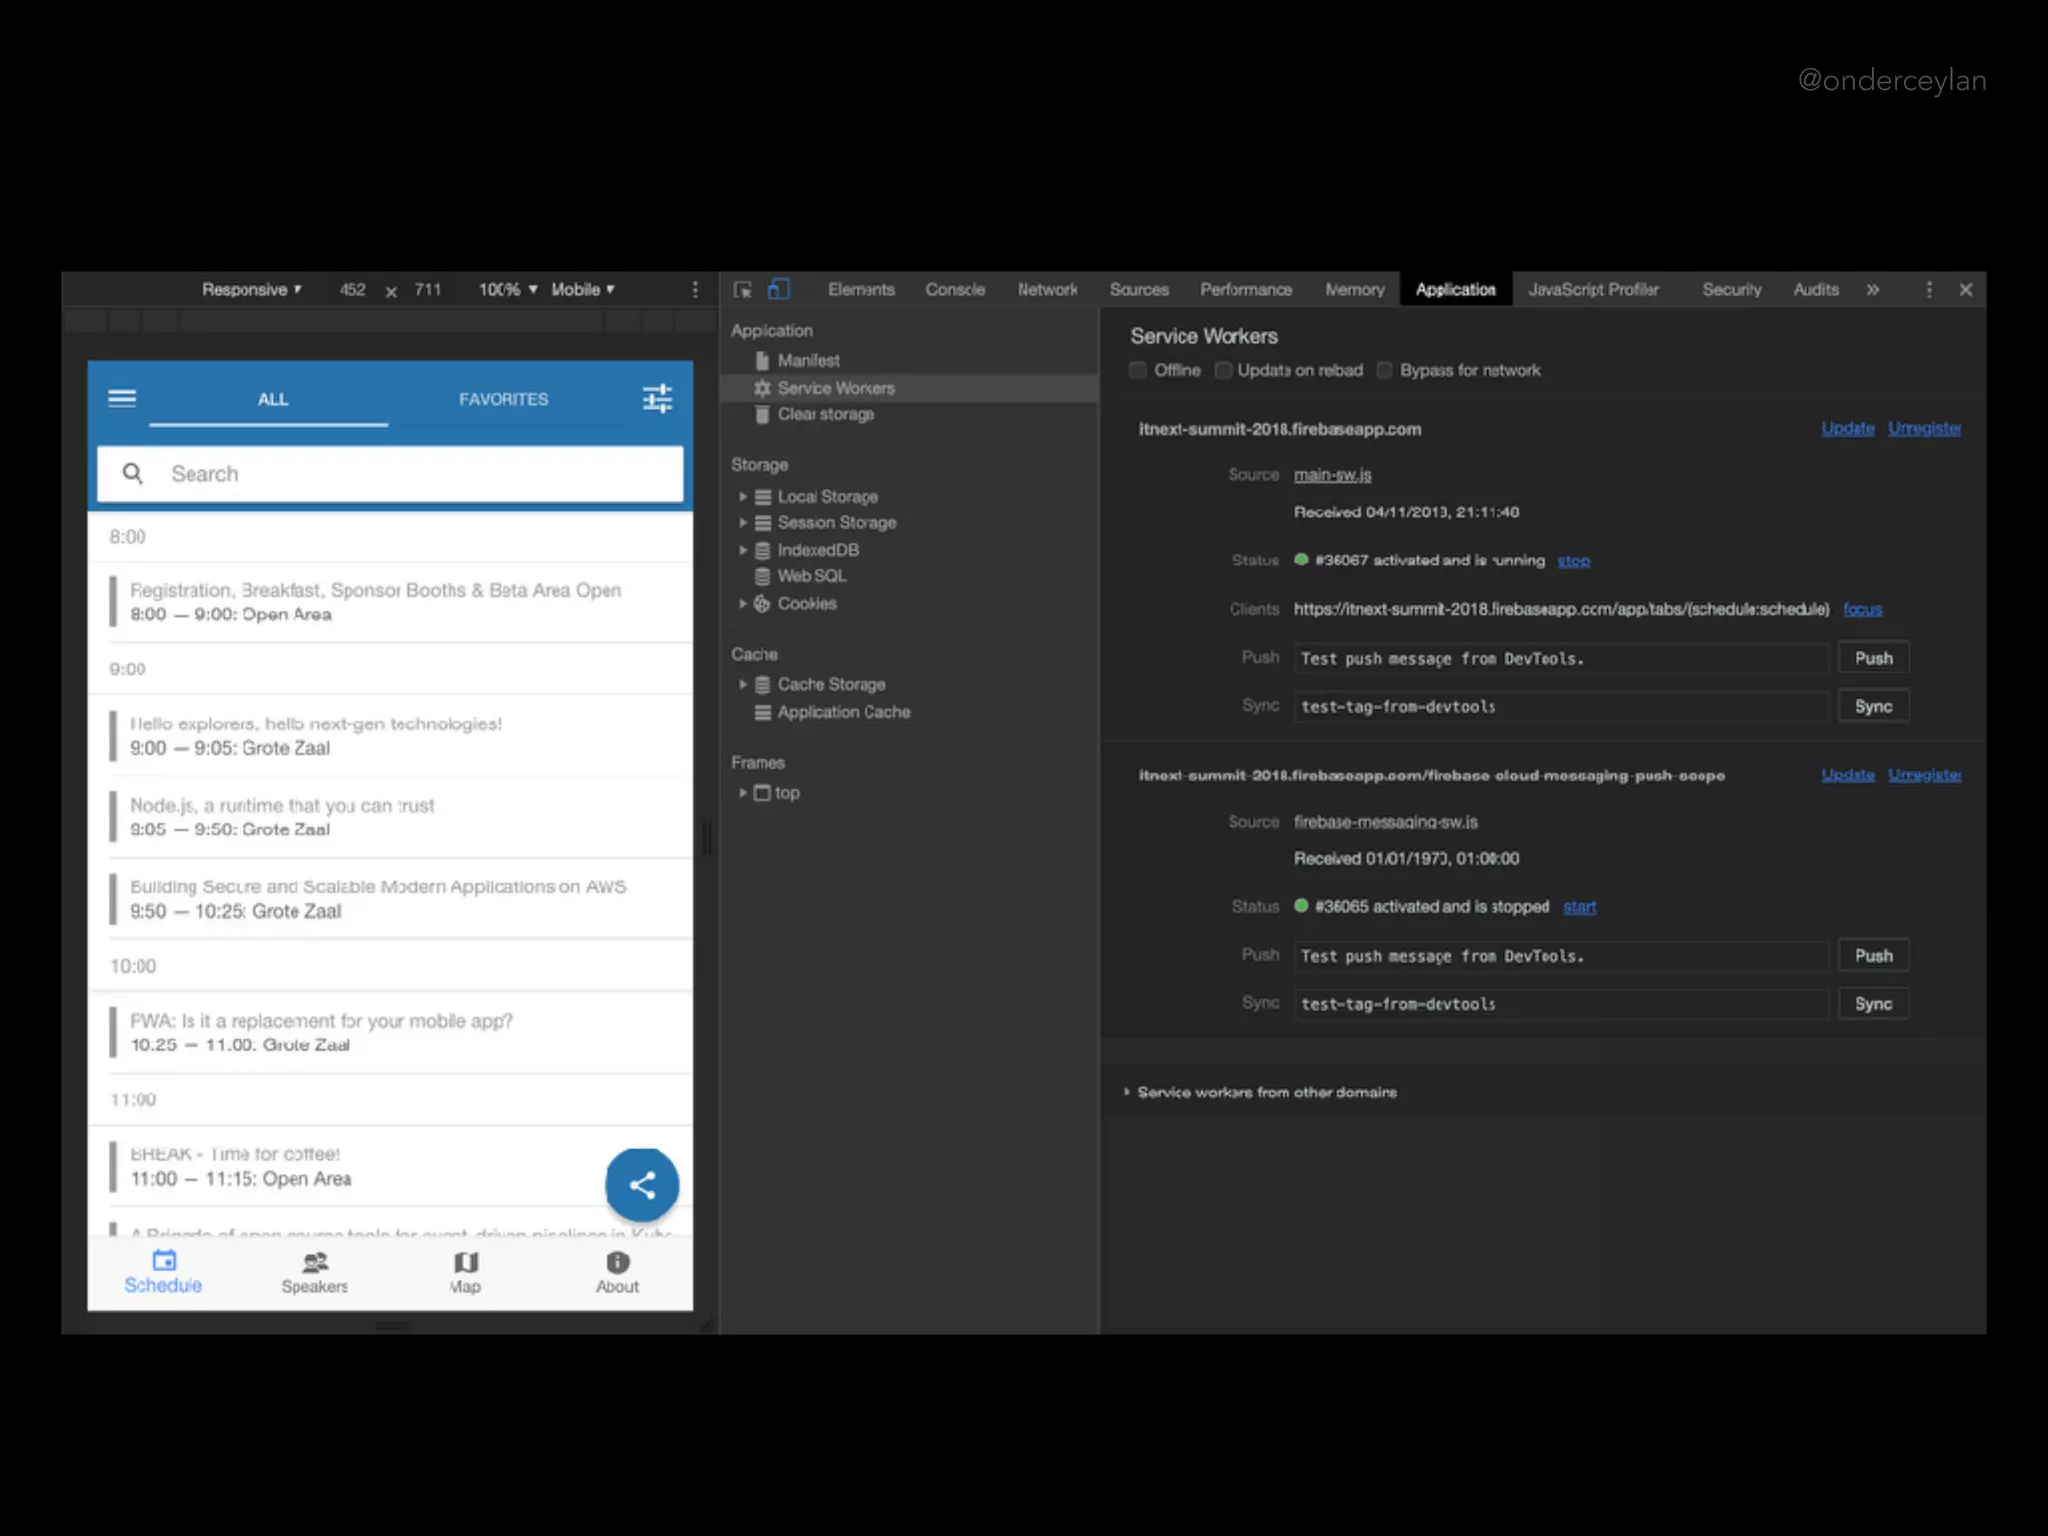Enable Bypass for network checkbox

coord(1385,370)
